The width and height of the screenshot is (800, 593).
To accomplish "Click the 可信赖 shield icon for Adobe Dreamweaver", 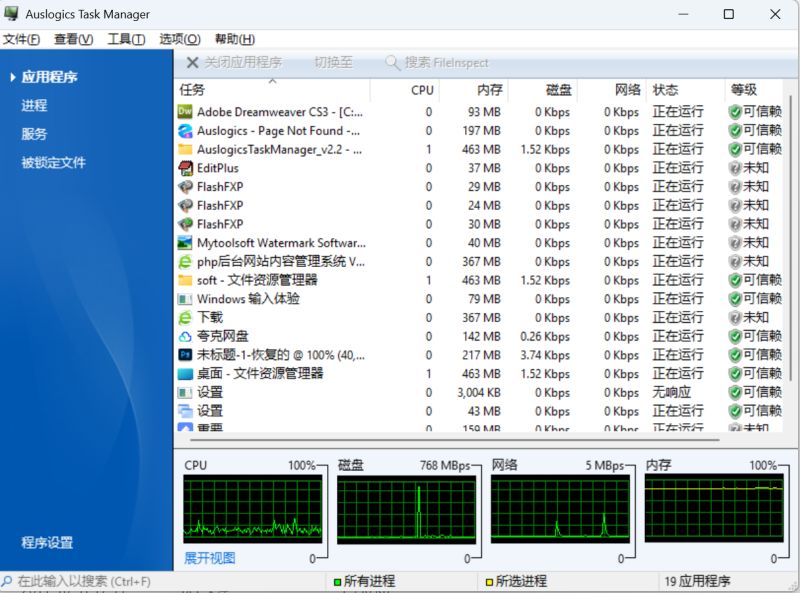I will pyautogui.click(x=735, y=112).
